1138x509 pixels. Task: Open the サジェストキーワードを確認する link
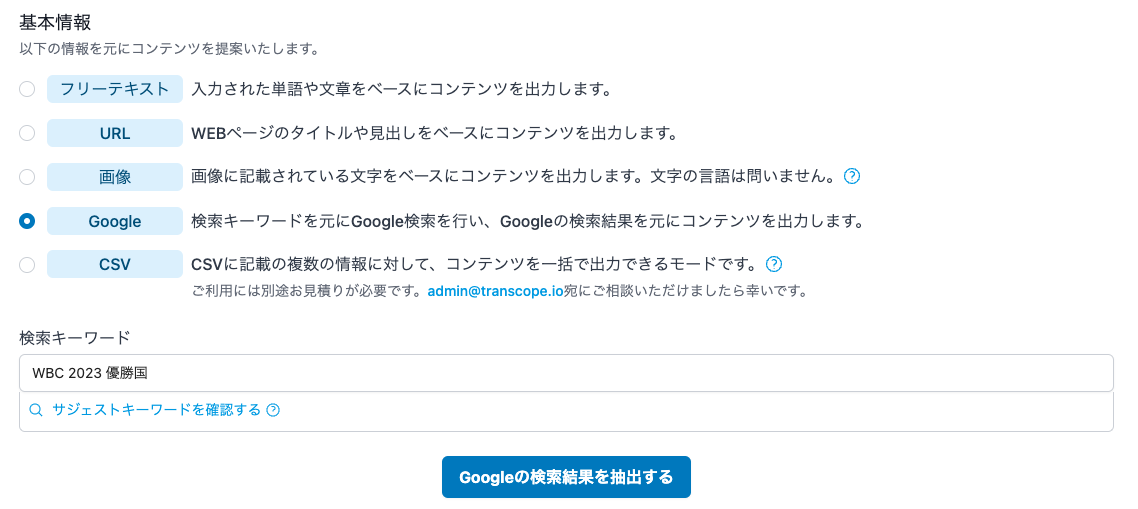point(156,410)
